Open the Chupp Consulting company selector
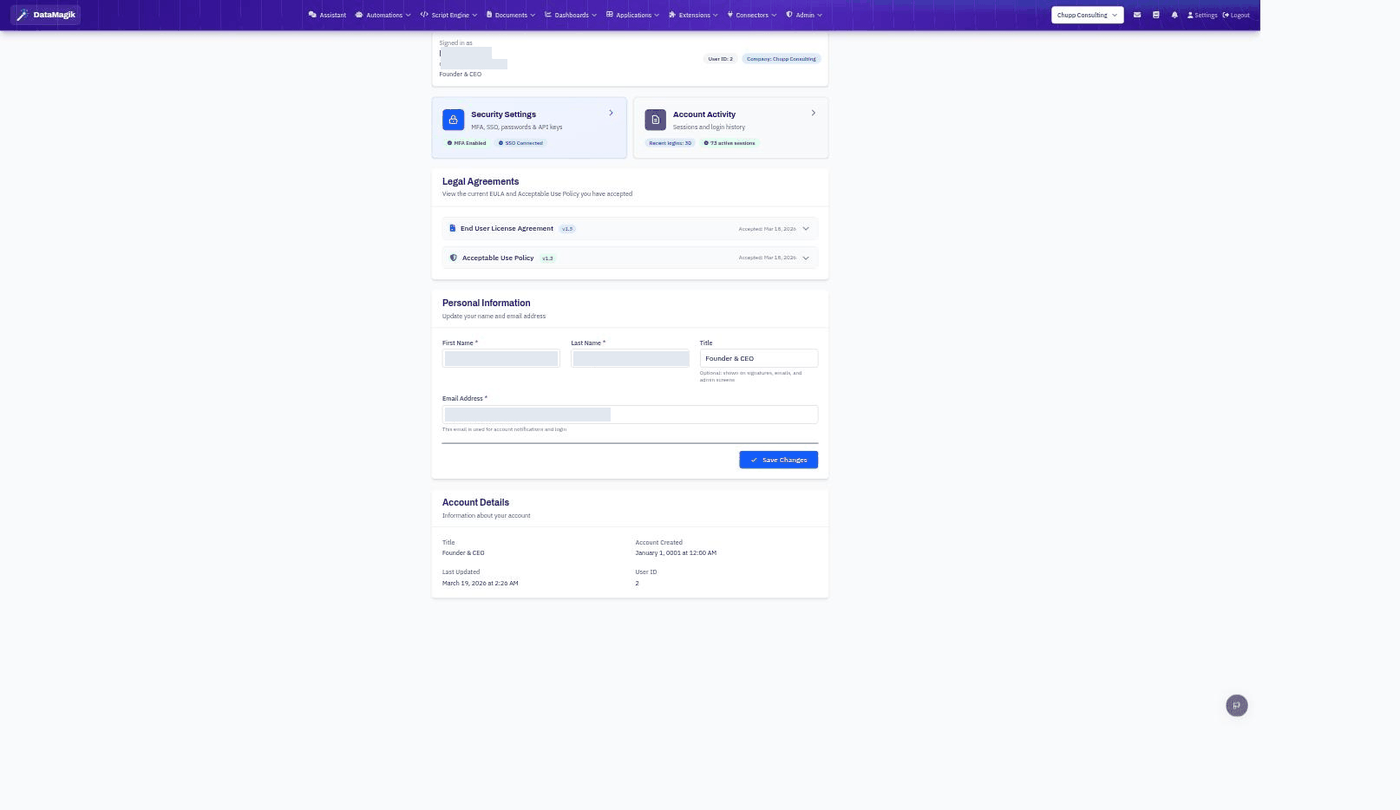 1087,15
